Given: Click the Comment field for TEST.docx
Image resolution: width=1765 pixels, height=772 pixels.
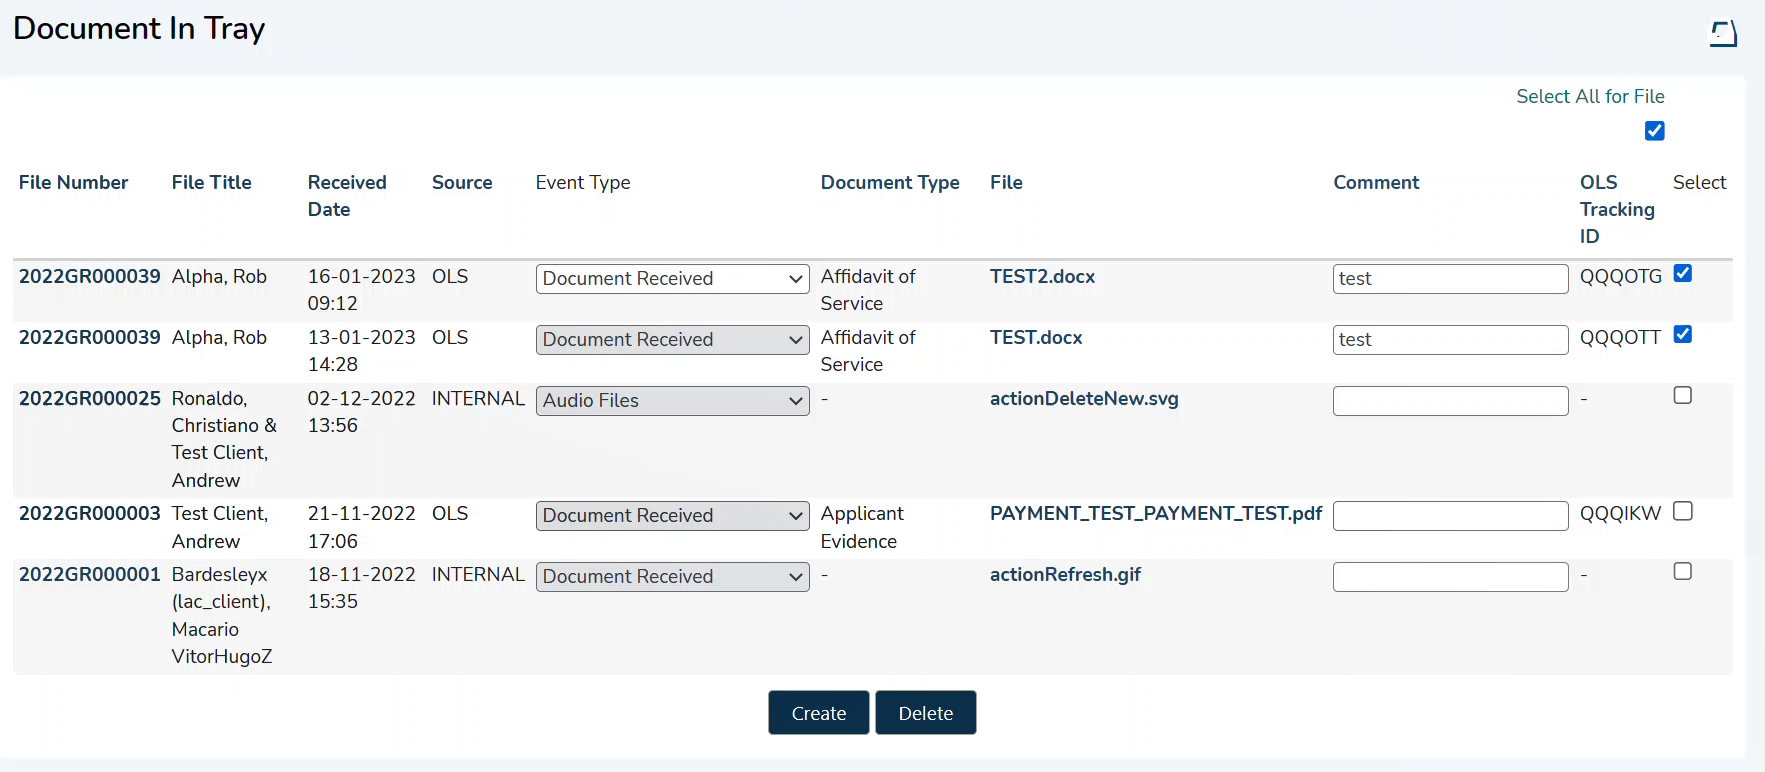Looking at the screenshot, I should [x=1450, y=340].
